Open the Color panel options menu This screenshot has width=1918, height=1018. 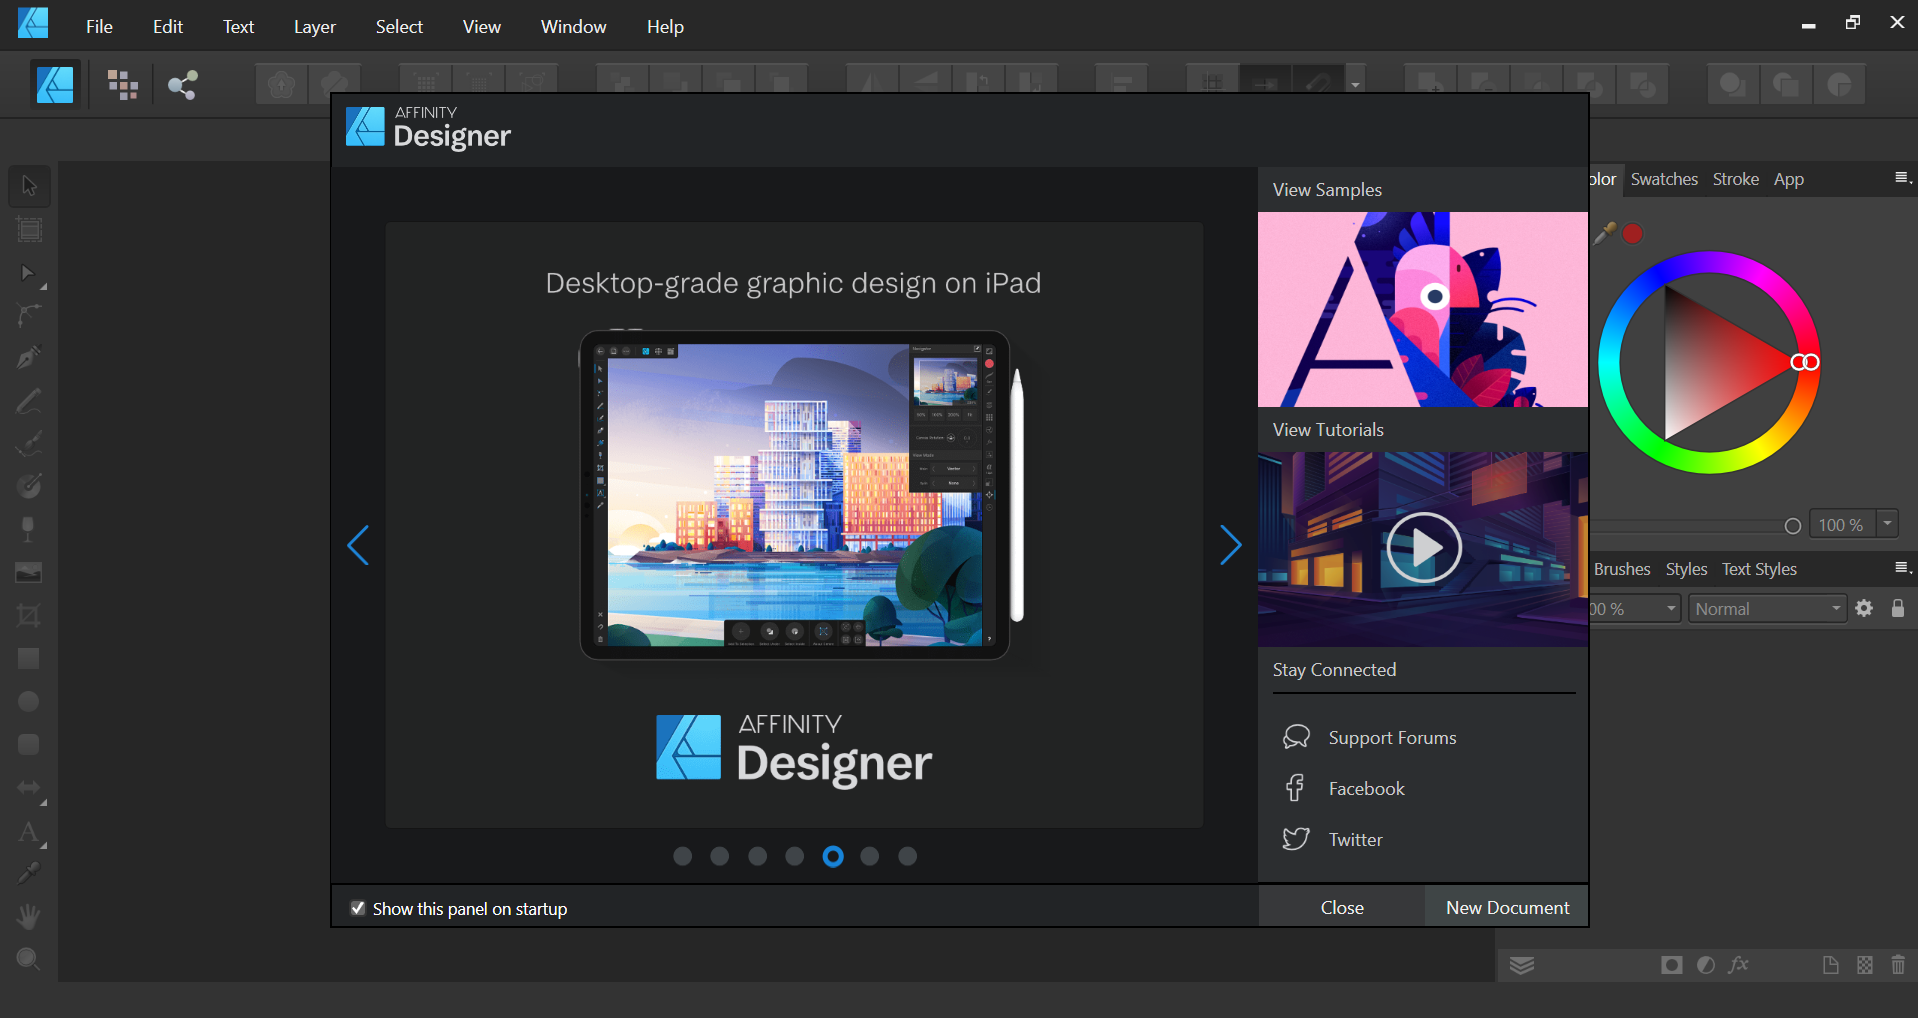pos(1903,178)
